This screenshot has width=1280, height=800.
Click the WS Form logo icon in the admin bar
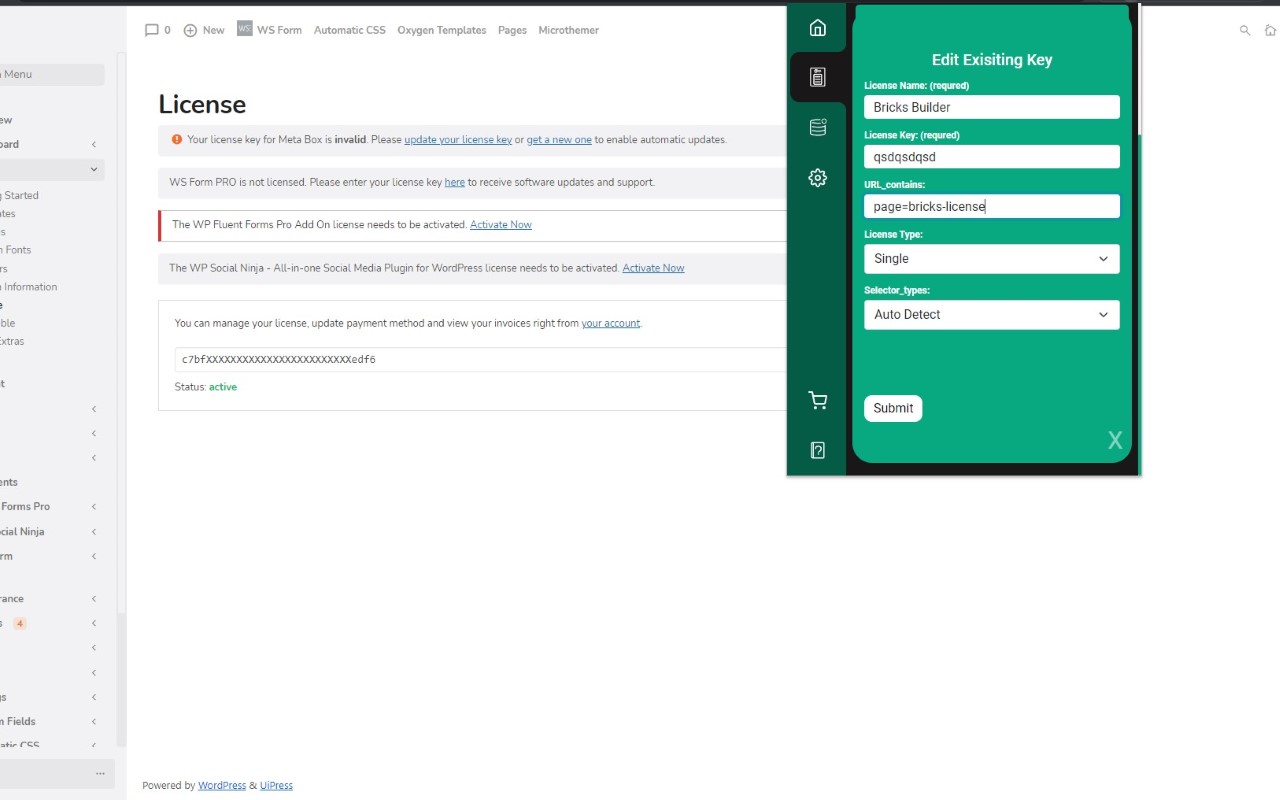245,29
